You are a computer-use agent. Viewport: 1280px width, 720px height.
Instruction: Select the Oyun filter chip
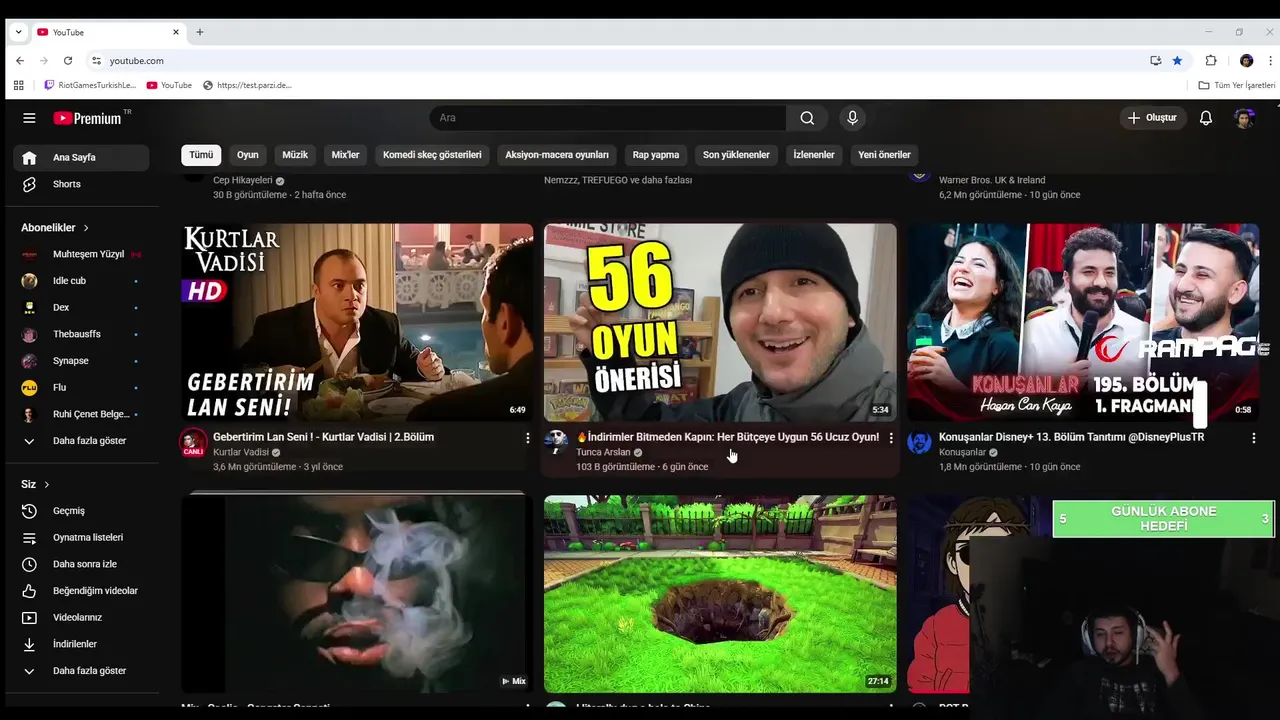coord(248,155)
